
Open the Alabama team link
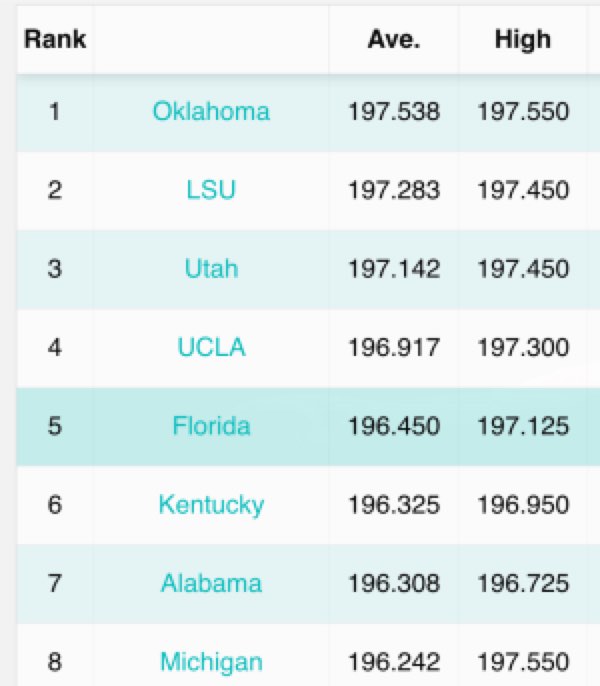[211, 583]
